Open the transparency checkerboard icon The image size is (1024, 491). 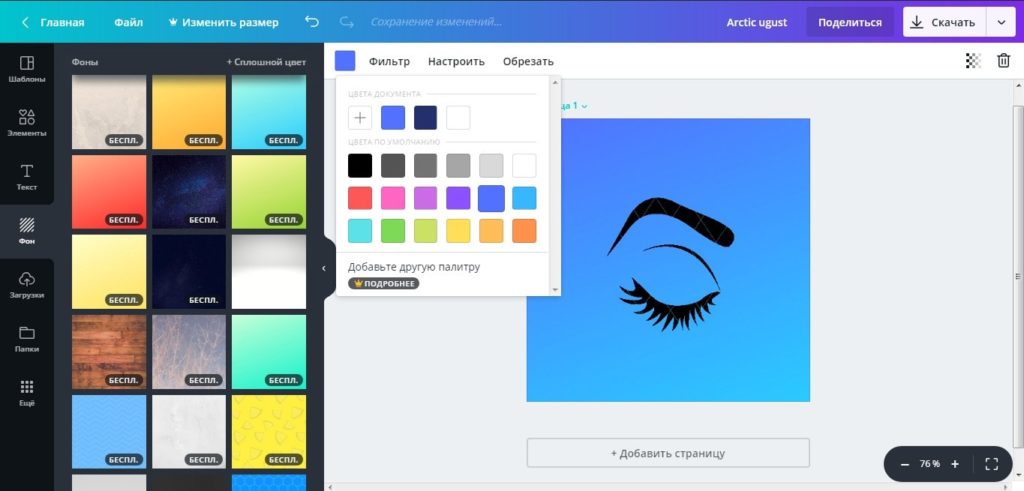[x=973, y=61]
